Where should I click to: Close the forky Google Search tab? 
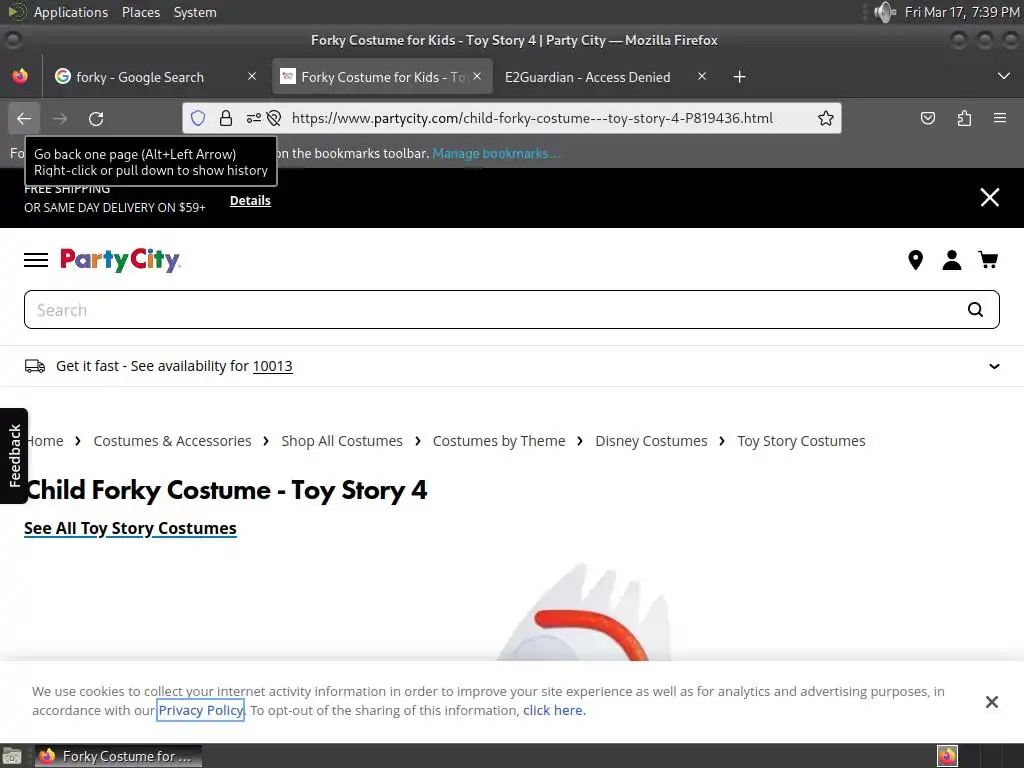point(252,76)
